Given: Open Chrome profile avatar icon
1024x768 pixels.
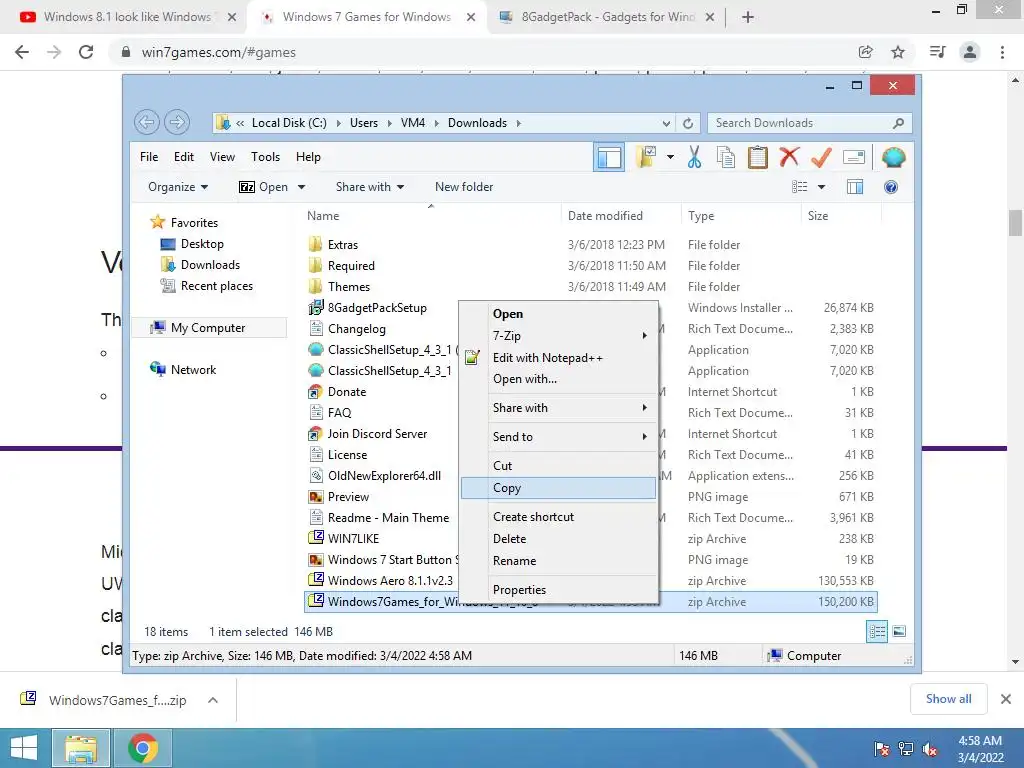Looking at the screenshot, I should 970,52.
